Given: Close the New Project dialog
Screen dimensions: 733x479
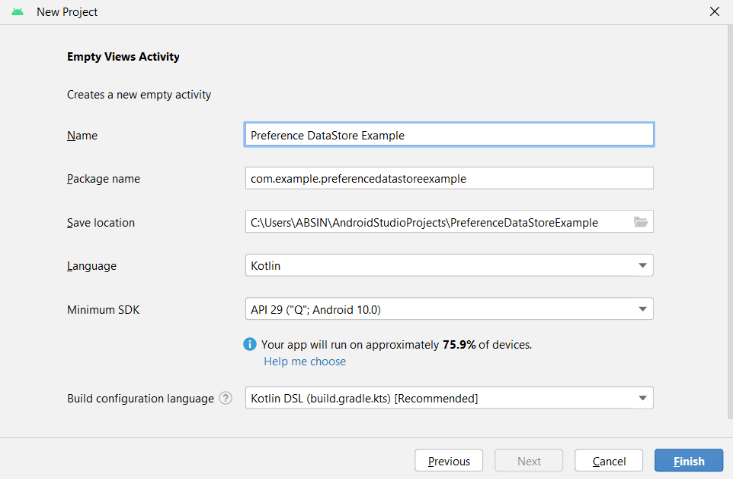Looking at the screenshot, I should (714, 12).
